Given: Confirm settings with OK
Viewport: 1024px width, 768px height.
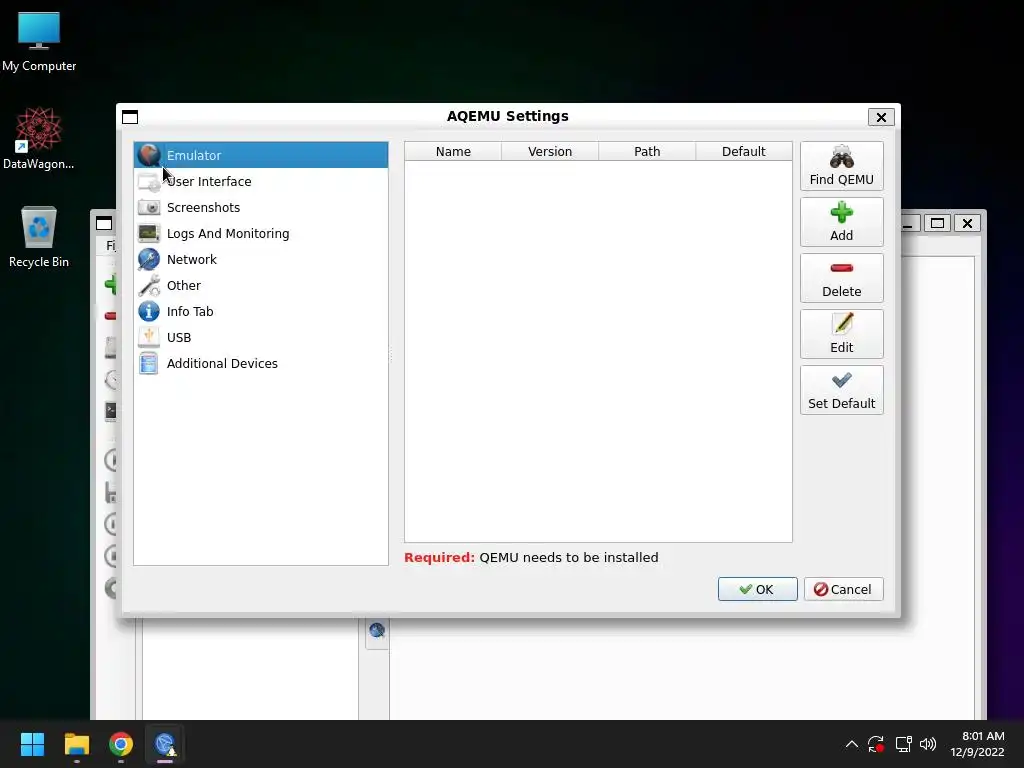Looking at the screenshot, I should click(x=758, y=589).
